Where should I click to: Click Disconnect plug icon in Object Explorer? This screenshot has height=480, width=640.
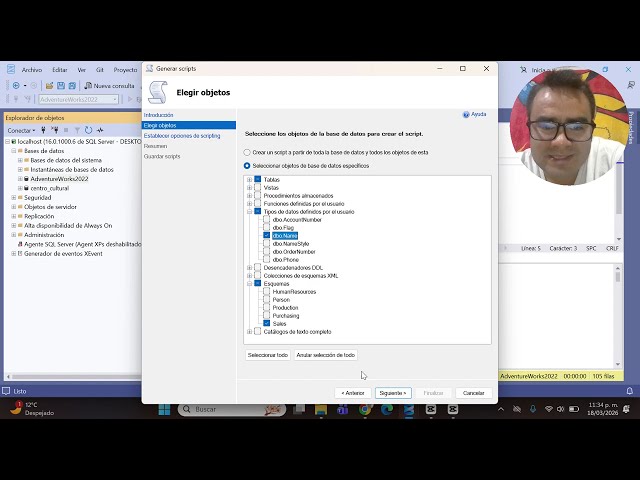pos(54,130)
